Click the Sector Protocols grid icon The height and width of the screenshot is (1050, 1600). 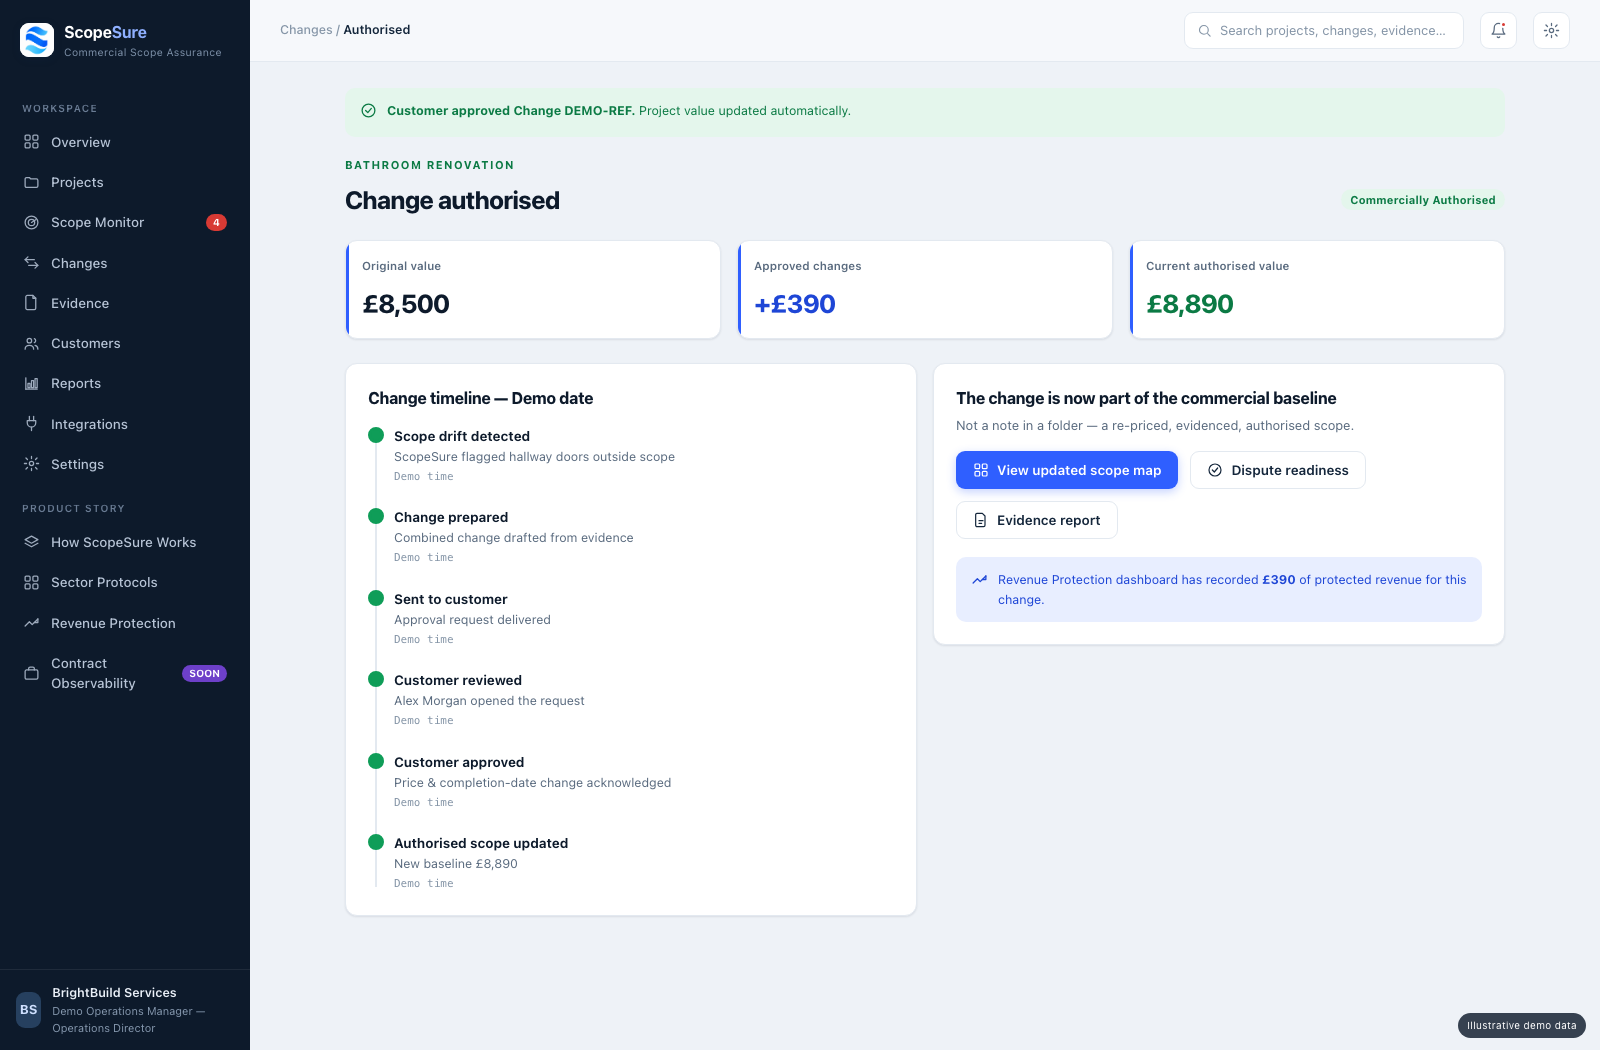(x=32, y=582)
